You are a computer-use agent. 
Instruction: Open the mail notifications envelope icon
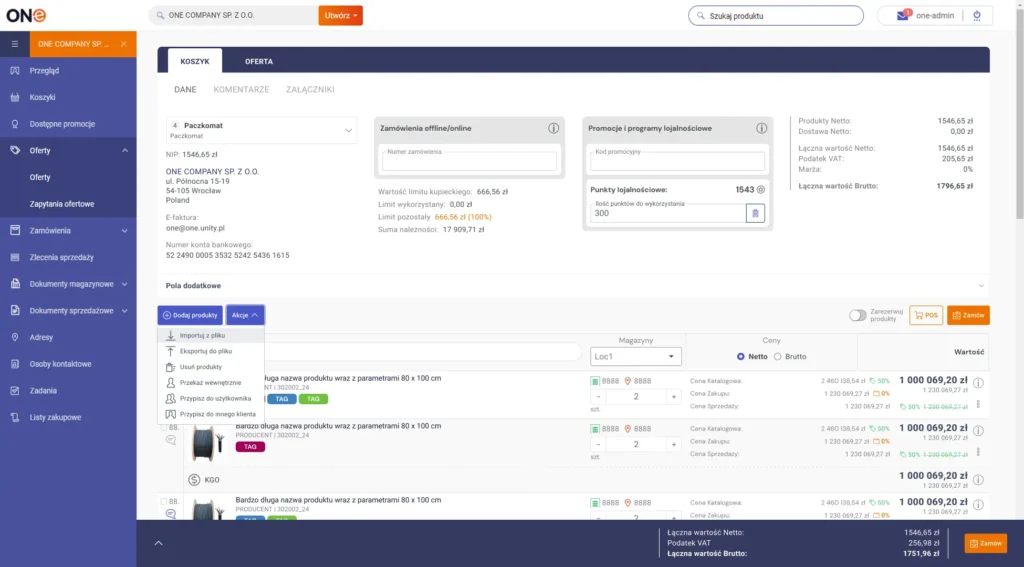click(x=903, y=16)
